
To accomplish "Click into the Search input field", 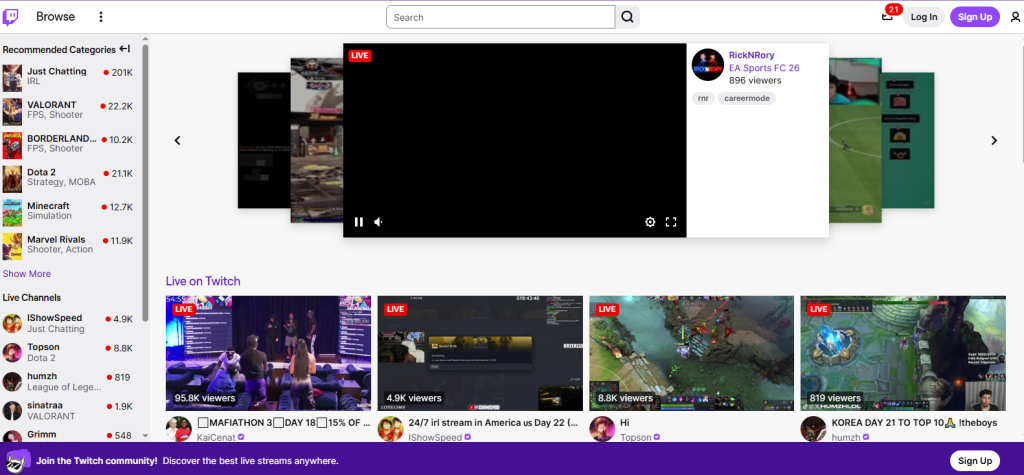I will pos(500,17).
